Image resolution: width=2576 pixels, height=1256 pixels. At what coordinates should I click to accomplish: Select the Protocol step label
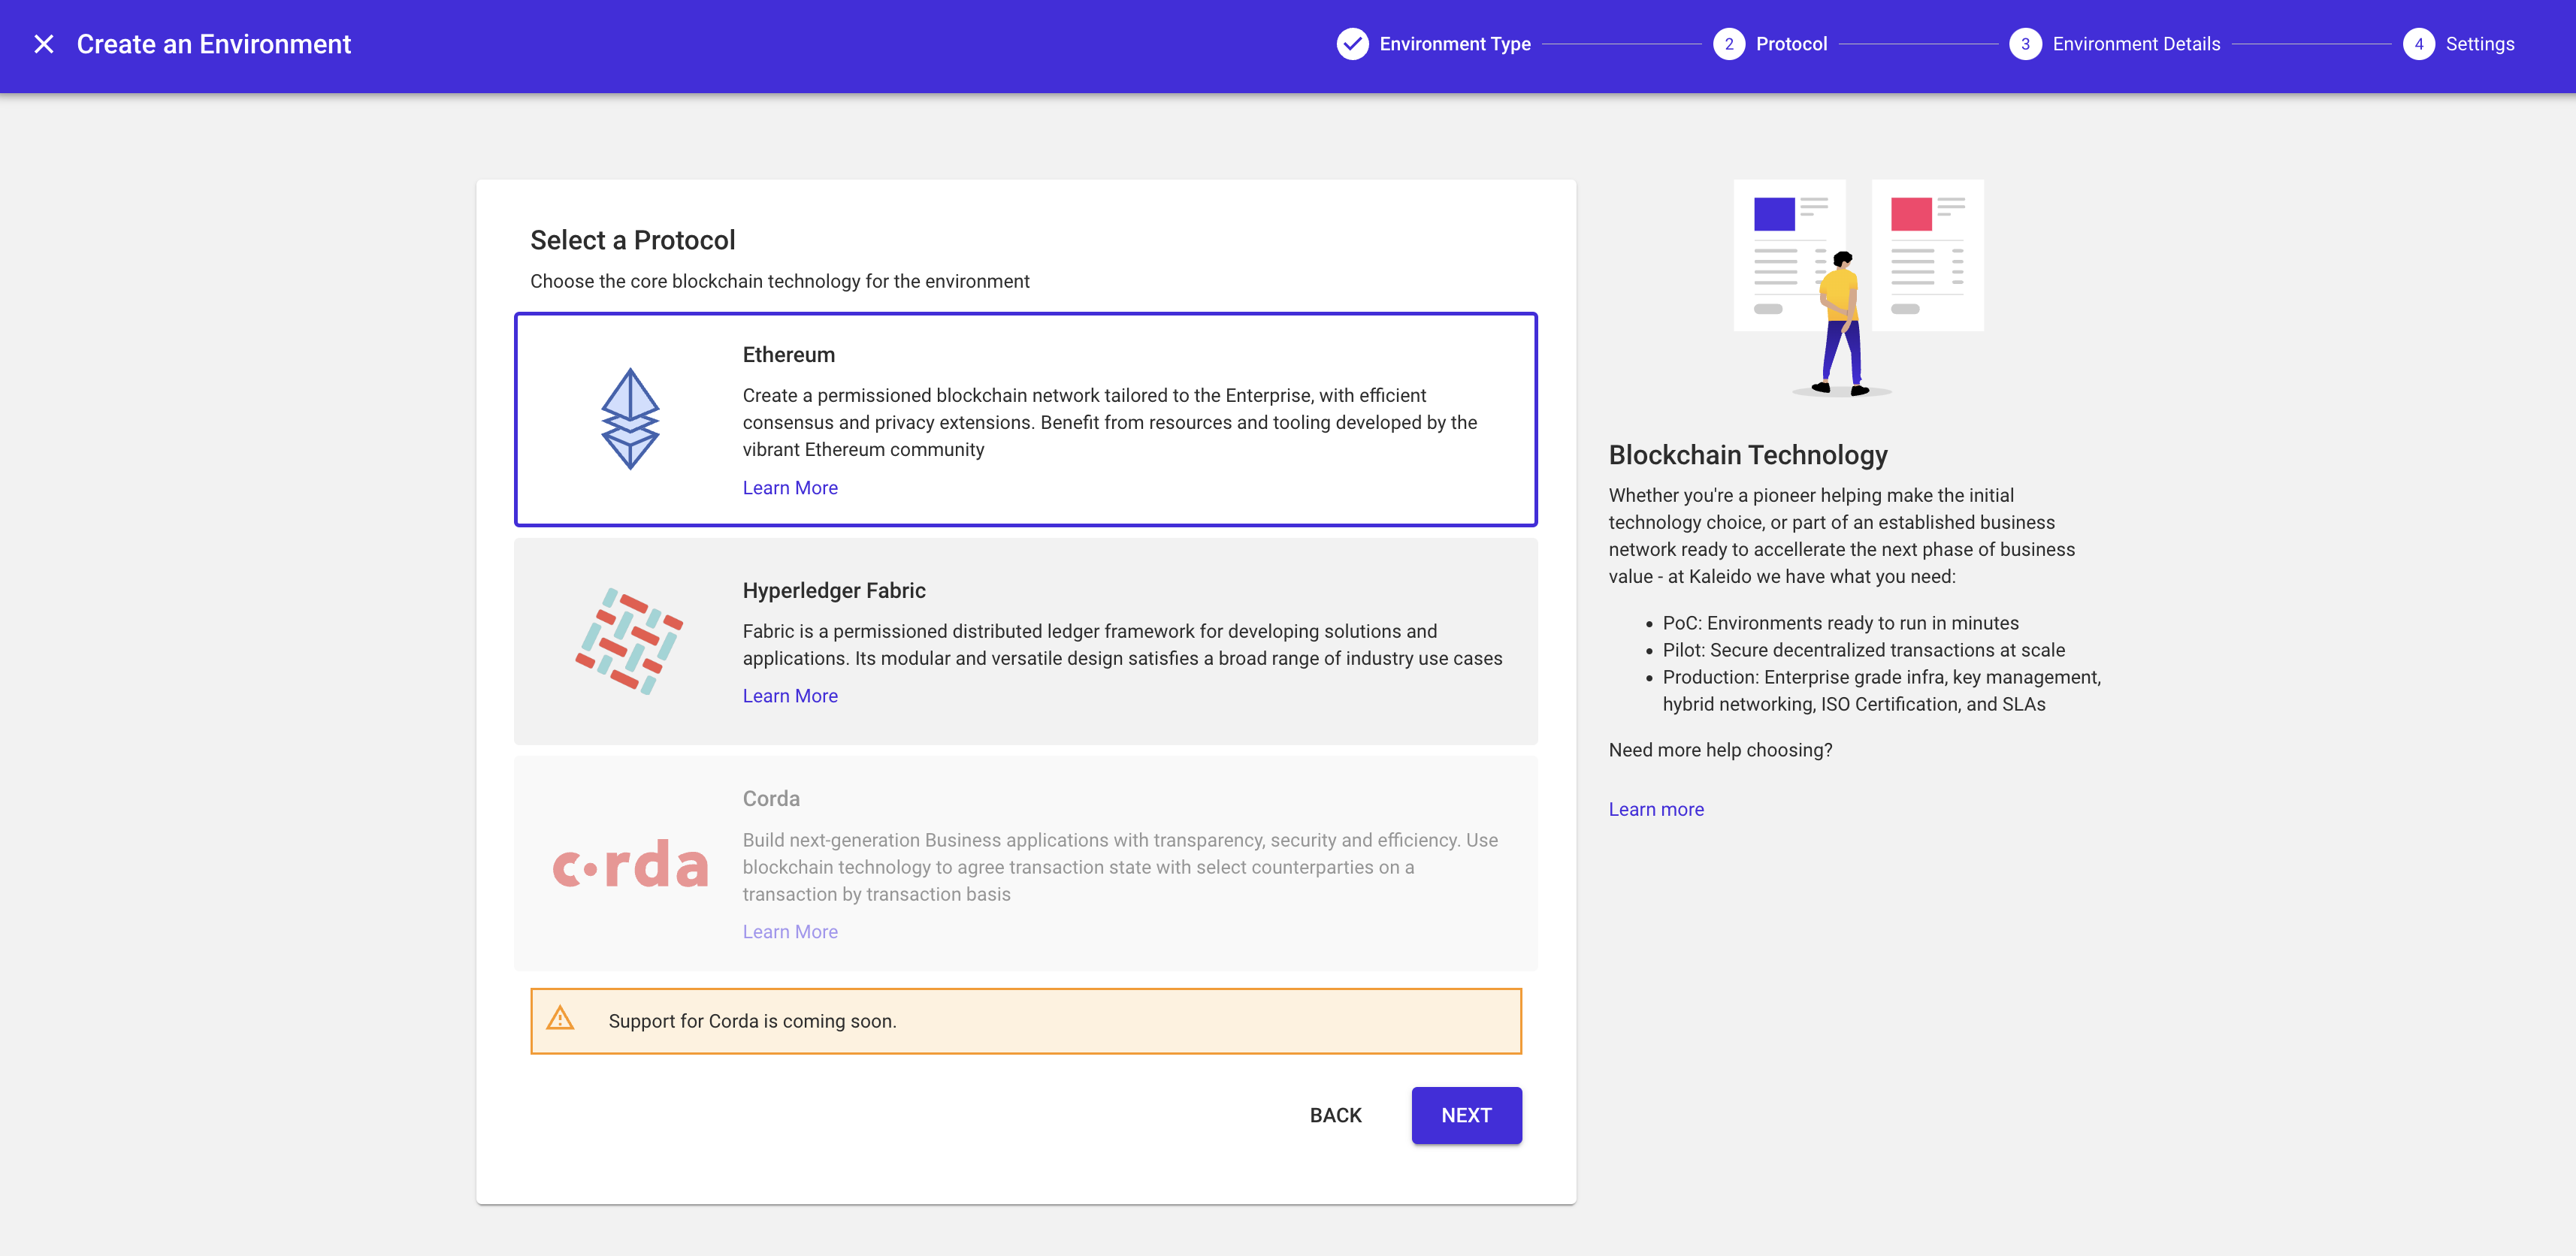point(1791,44)
